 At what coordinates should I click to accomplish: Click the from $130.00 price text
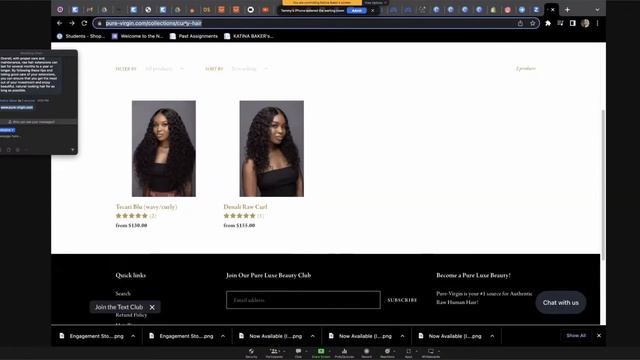[131, 225]
